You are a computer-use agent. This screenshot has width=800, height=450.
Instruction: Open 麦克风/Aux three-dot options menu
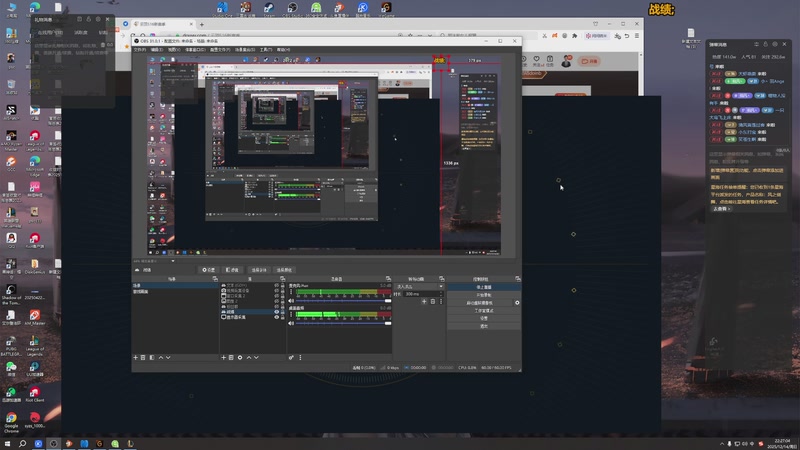coord(291,292)
